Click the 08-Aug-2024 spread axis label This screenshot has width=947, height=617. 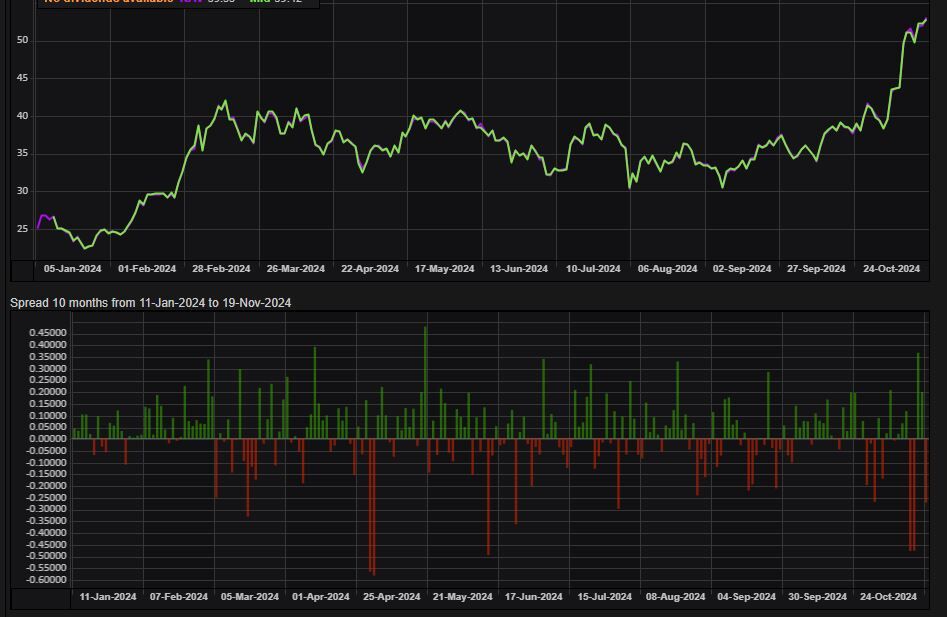(675, 596)
